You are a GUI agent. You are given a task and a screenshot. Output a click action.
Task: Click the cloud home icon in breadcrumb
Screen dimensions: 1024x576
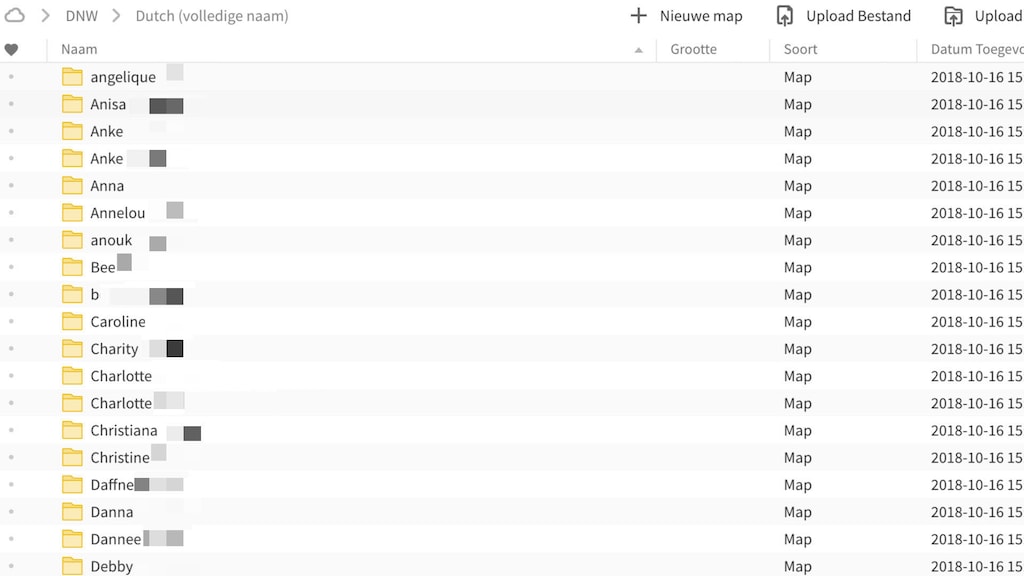click(15, 15)
